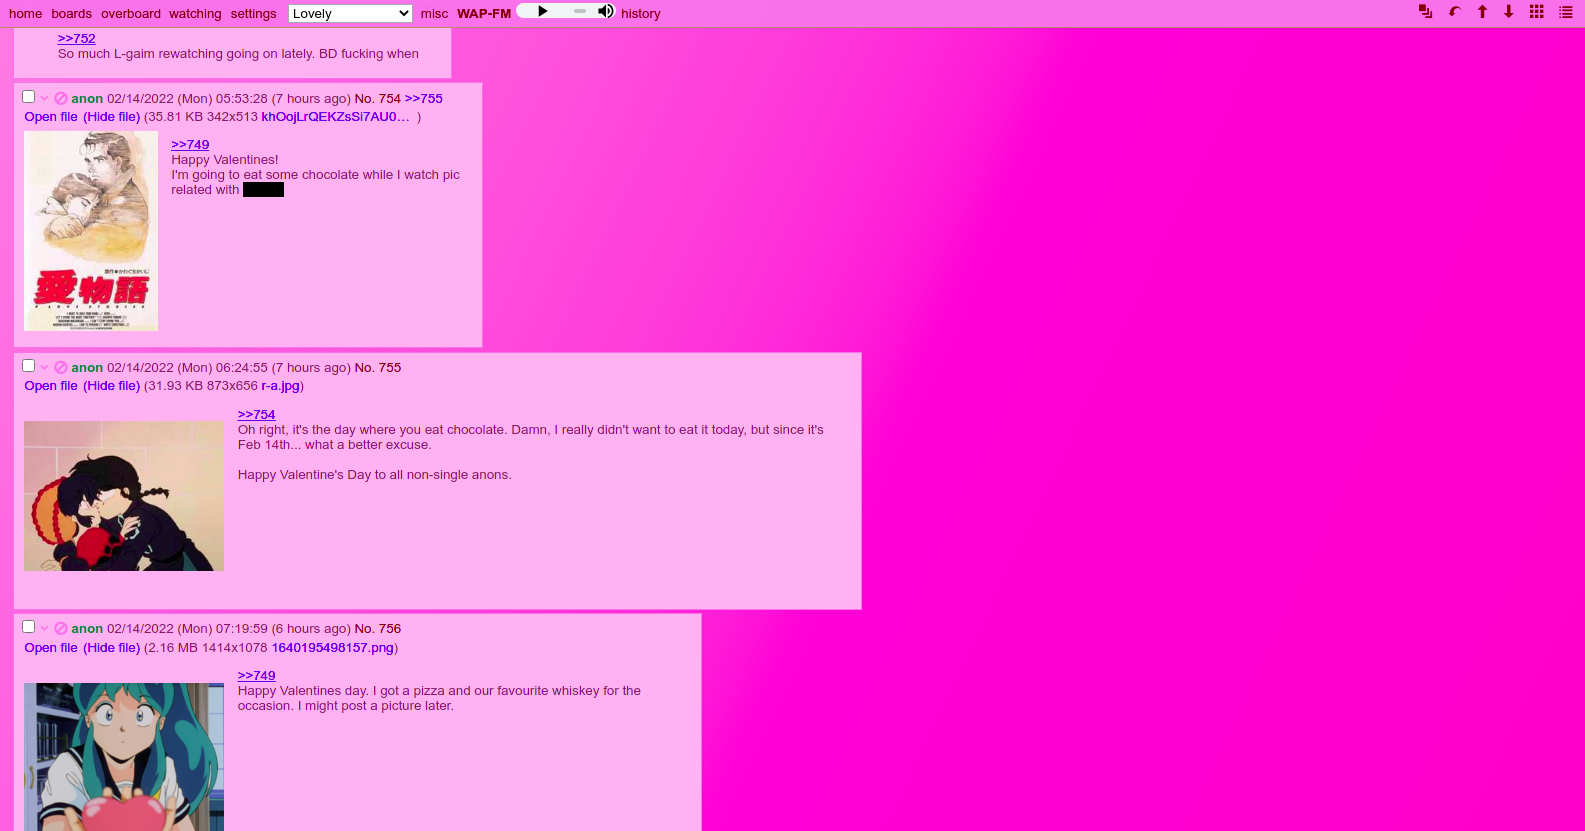1585x831 pixels.
Task: Mute the WAP-FM radio speaker icon
Action: [x=605, y=11]
